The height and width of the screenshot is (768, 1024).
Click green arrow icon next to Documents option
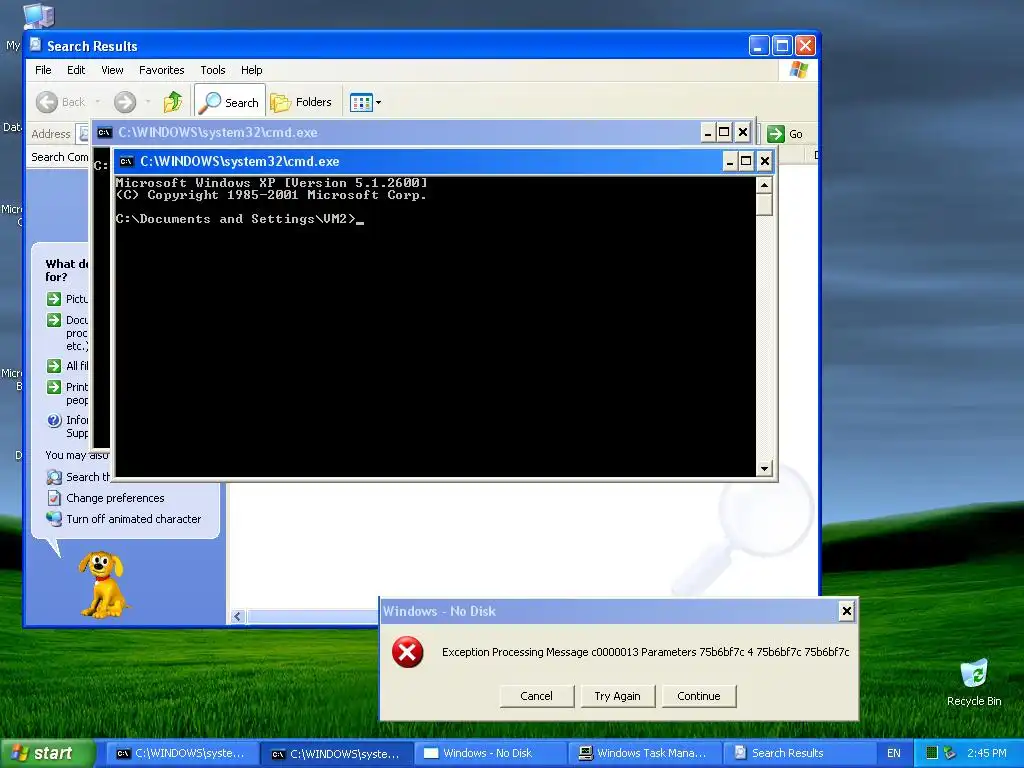point(54,320)
